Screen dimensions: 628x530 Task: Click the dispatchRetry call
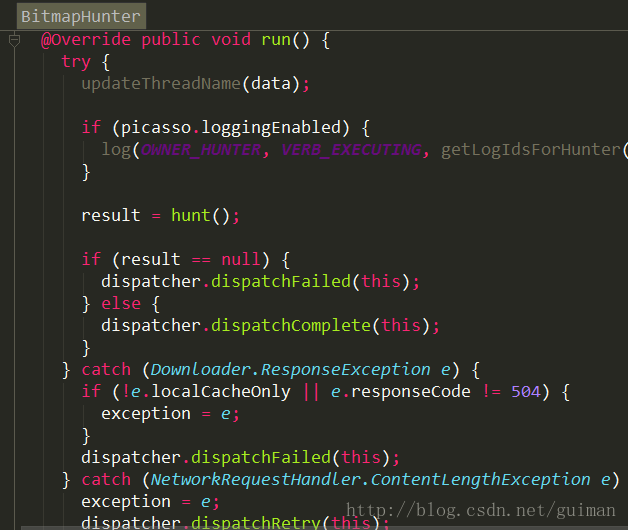[x=256, y=522]
